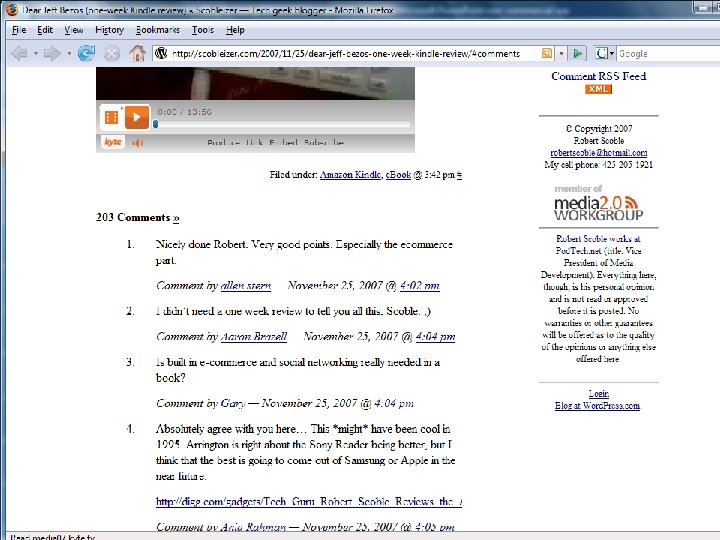The width and height of the screenshot is (720, 540).
Task: Click the 'Nicely done Robert' comment text
Action: pos(304,252)
